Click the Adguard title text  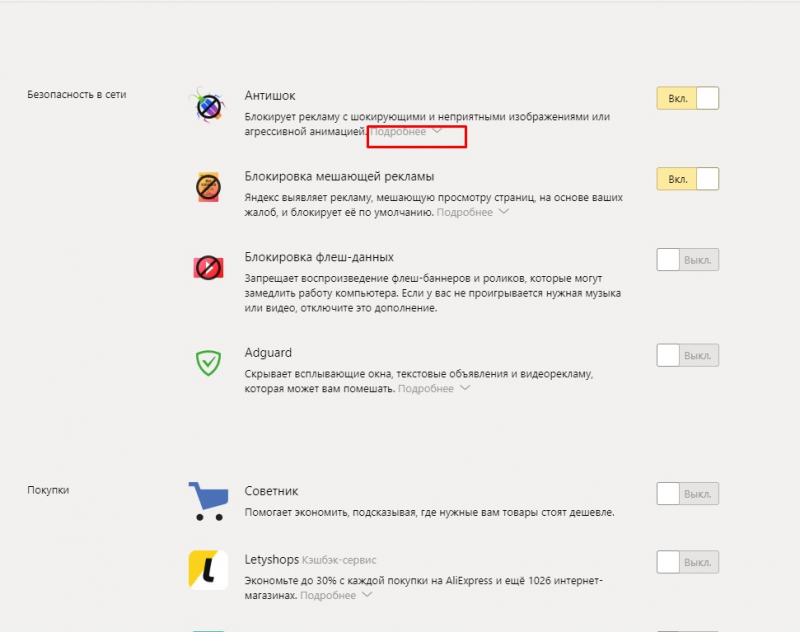[x=268, y=352]
